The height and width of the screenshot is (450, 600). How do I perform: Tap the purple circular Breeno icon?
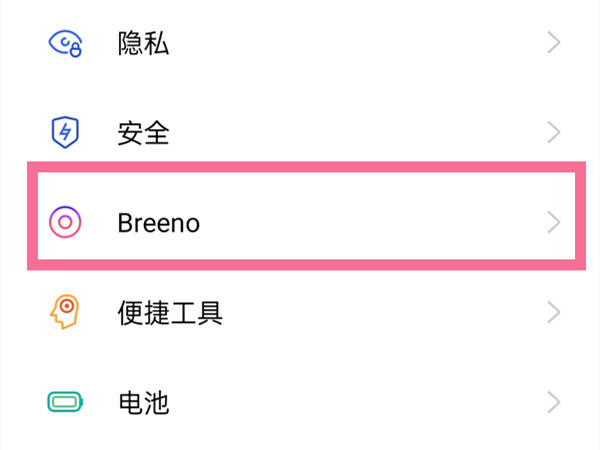[x=65, y=222]
